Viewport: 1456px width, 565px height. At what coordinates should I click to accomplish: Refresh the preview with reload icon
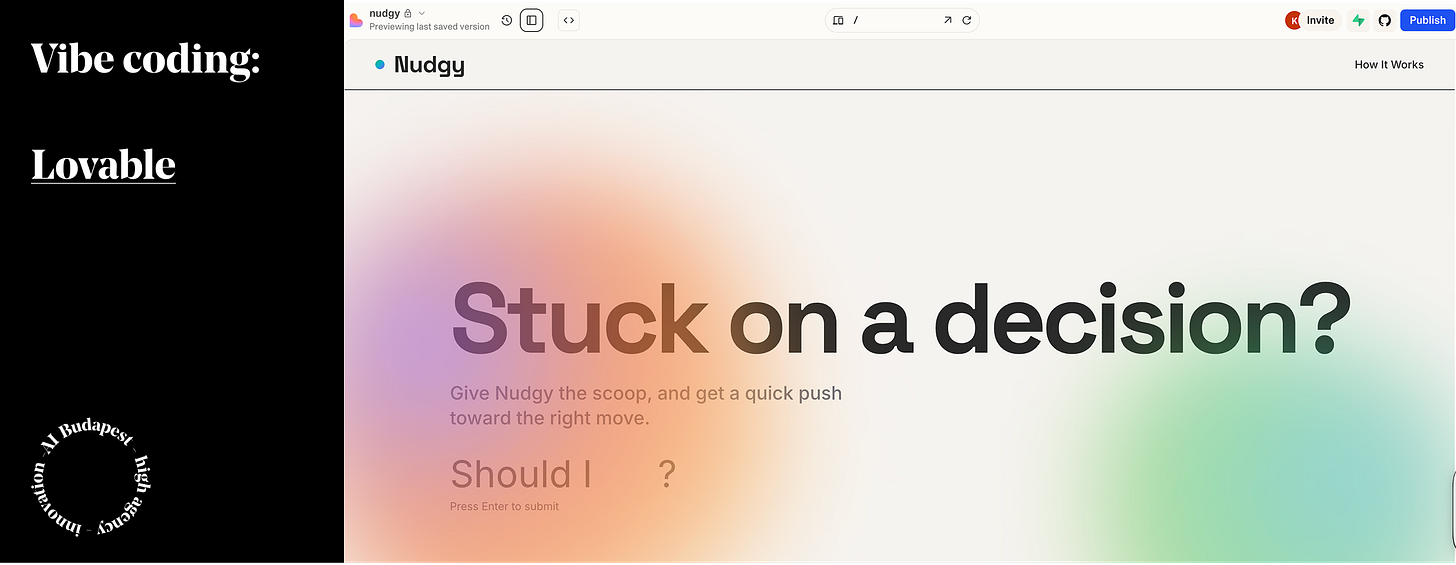coord(966,20)
